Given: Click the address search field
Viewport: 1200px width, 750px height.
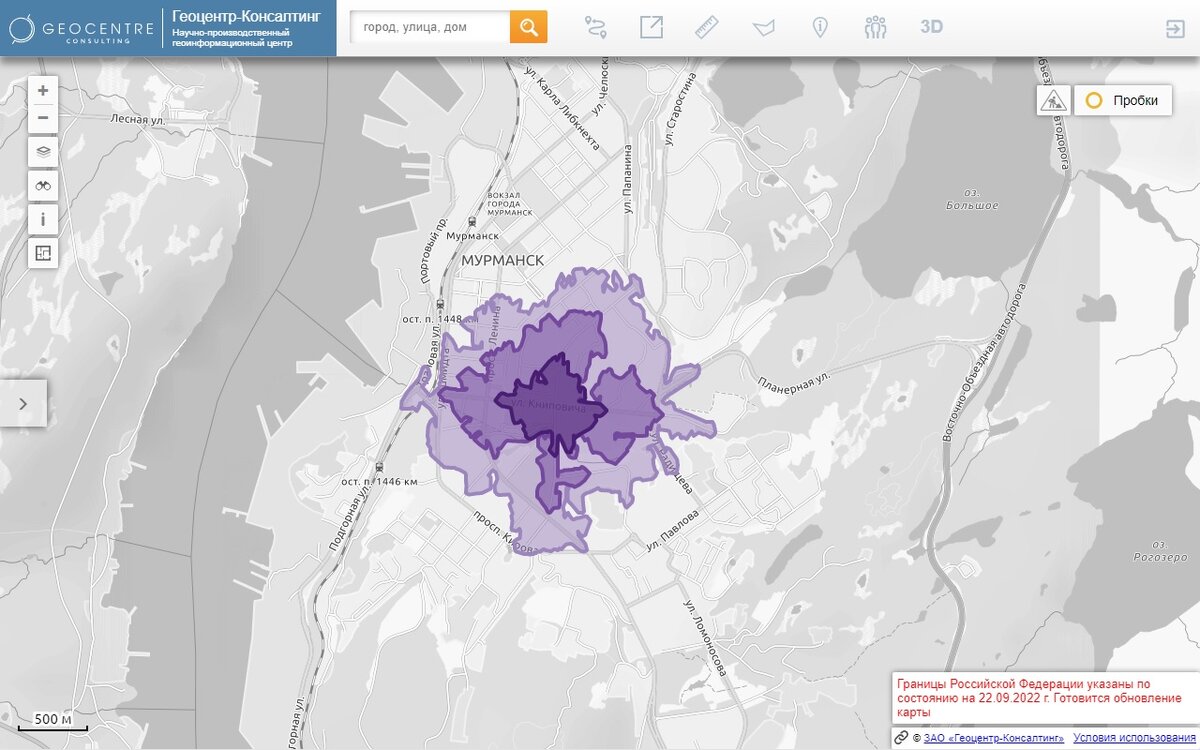Looking at the screenshot, I should point(430,27).
